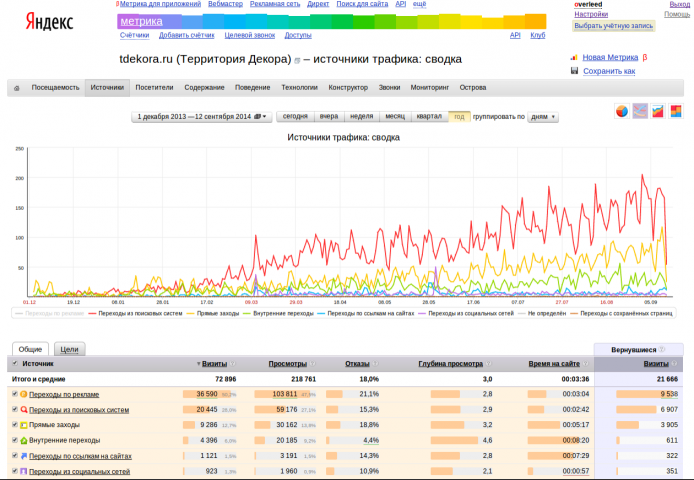This screenshot has width=694, height=480.
Task: Click the search engines magnifier icon
Action: (x=24, y=410)
